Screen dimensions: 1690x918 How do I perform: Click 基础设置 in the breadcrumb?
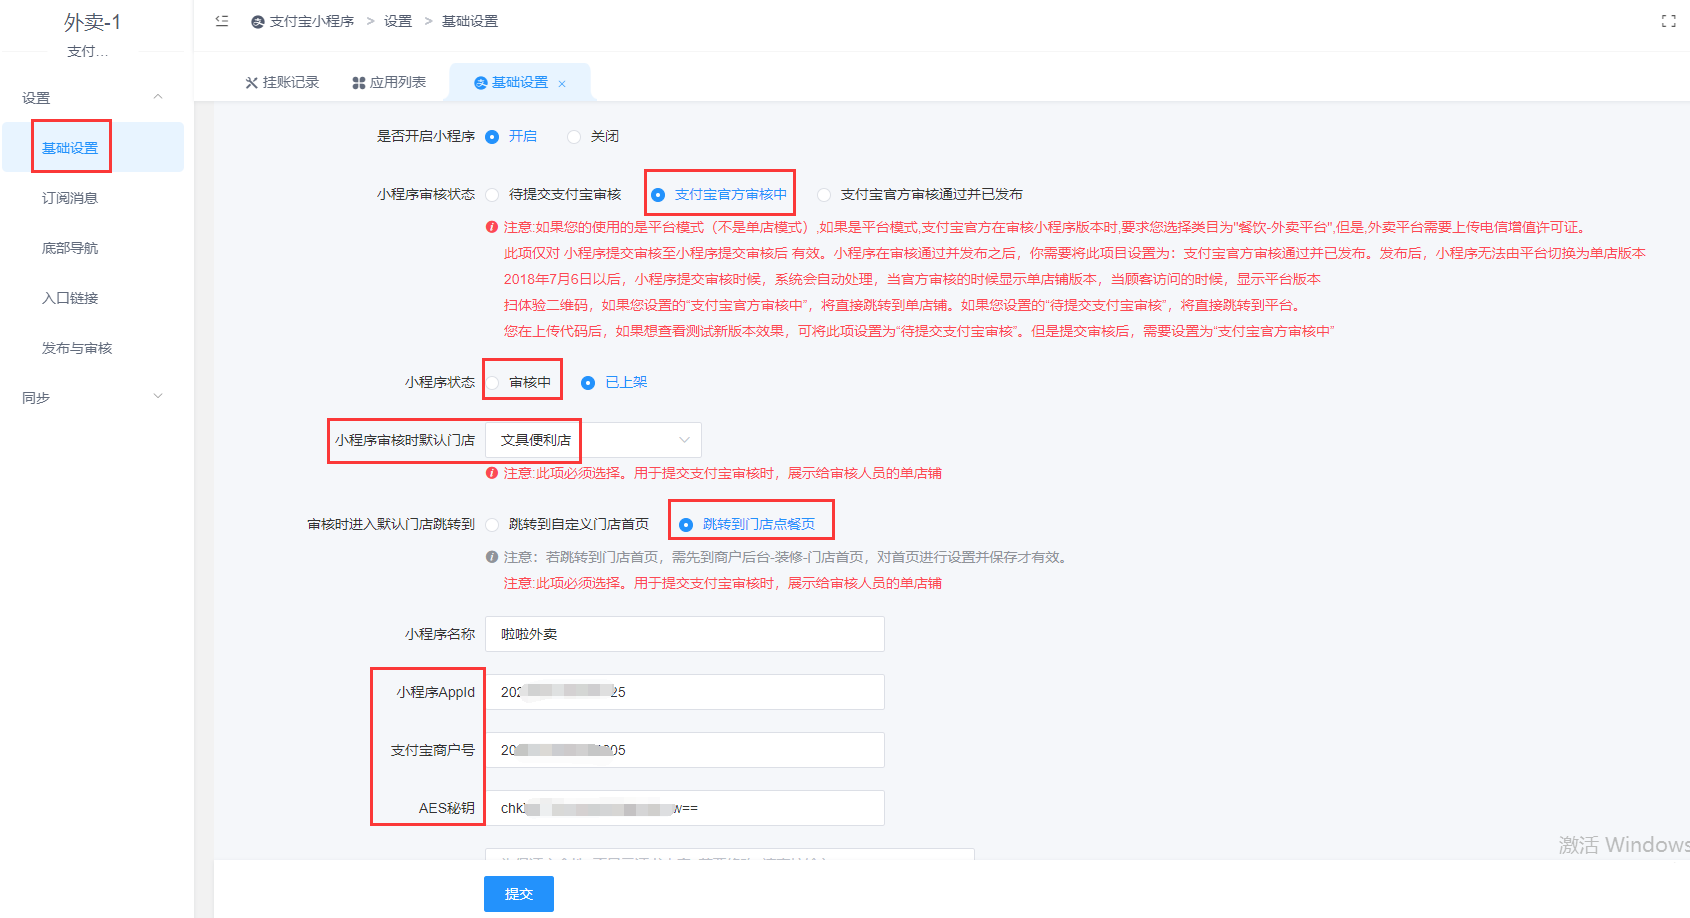[x=470, y=21]
